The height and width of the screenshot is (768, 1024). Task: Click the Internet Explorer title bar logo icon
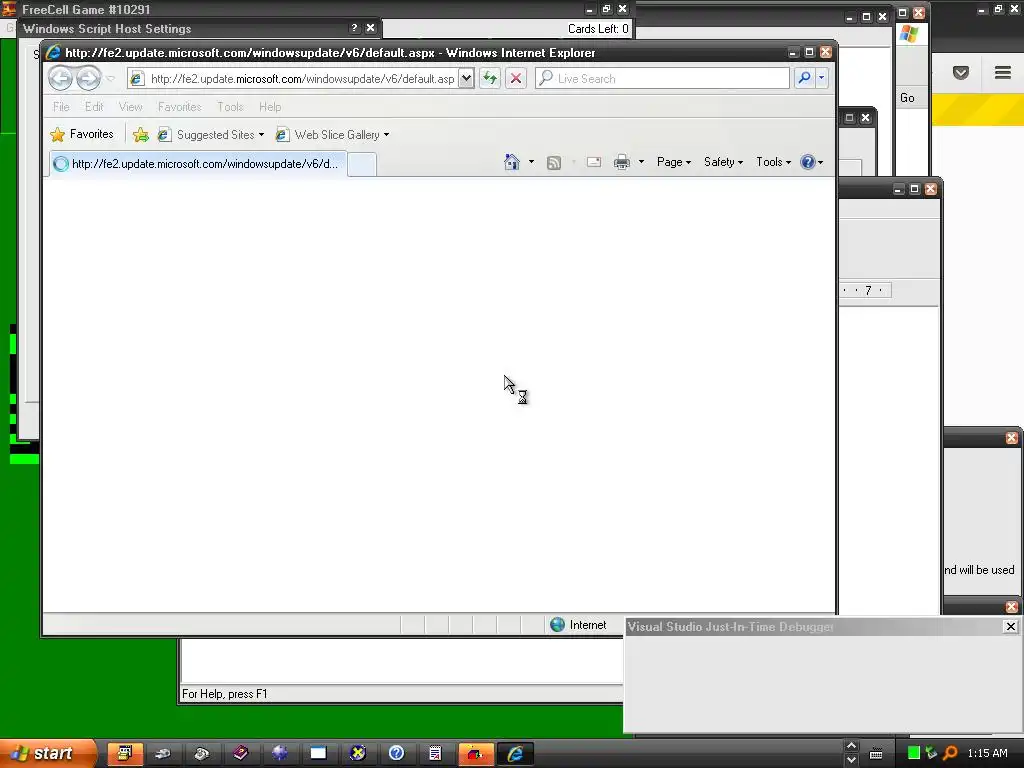(54, 52)
